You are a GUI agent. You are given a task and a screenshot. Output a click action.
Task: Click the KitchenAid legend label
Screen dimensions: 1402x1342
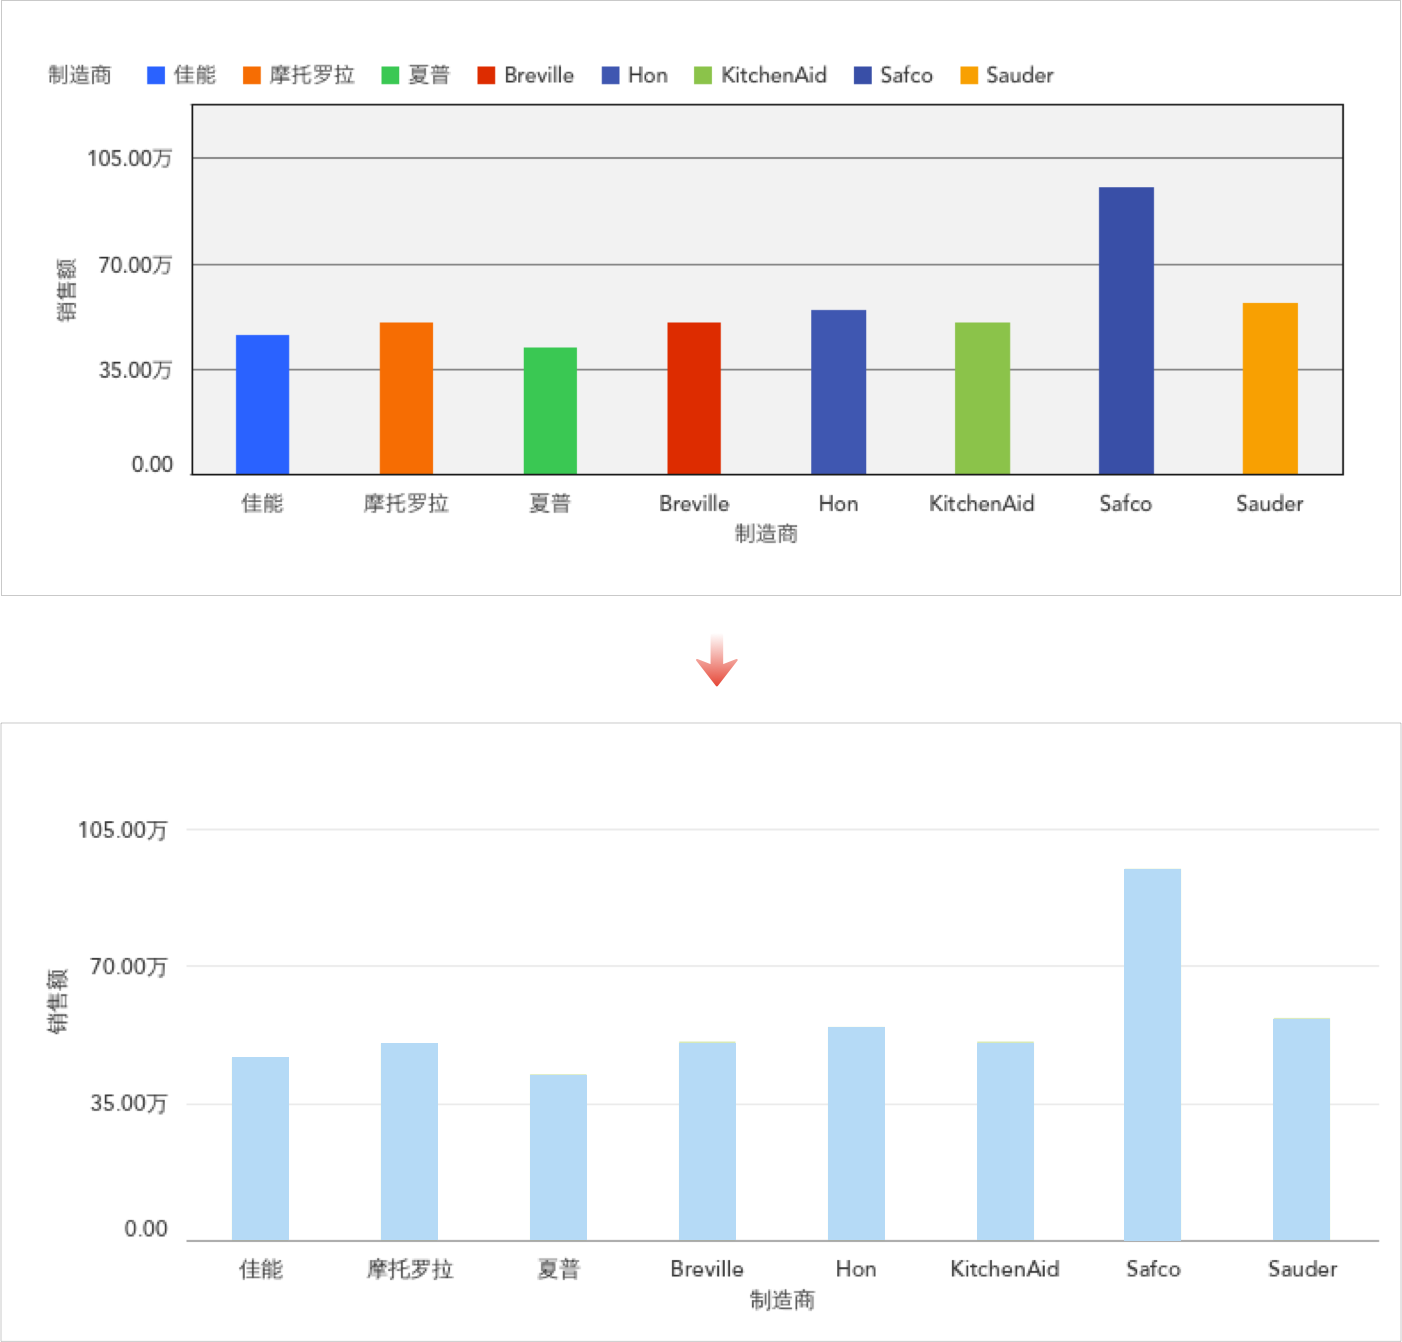pos(774,75)
